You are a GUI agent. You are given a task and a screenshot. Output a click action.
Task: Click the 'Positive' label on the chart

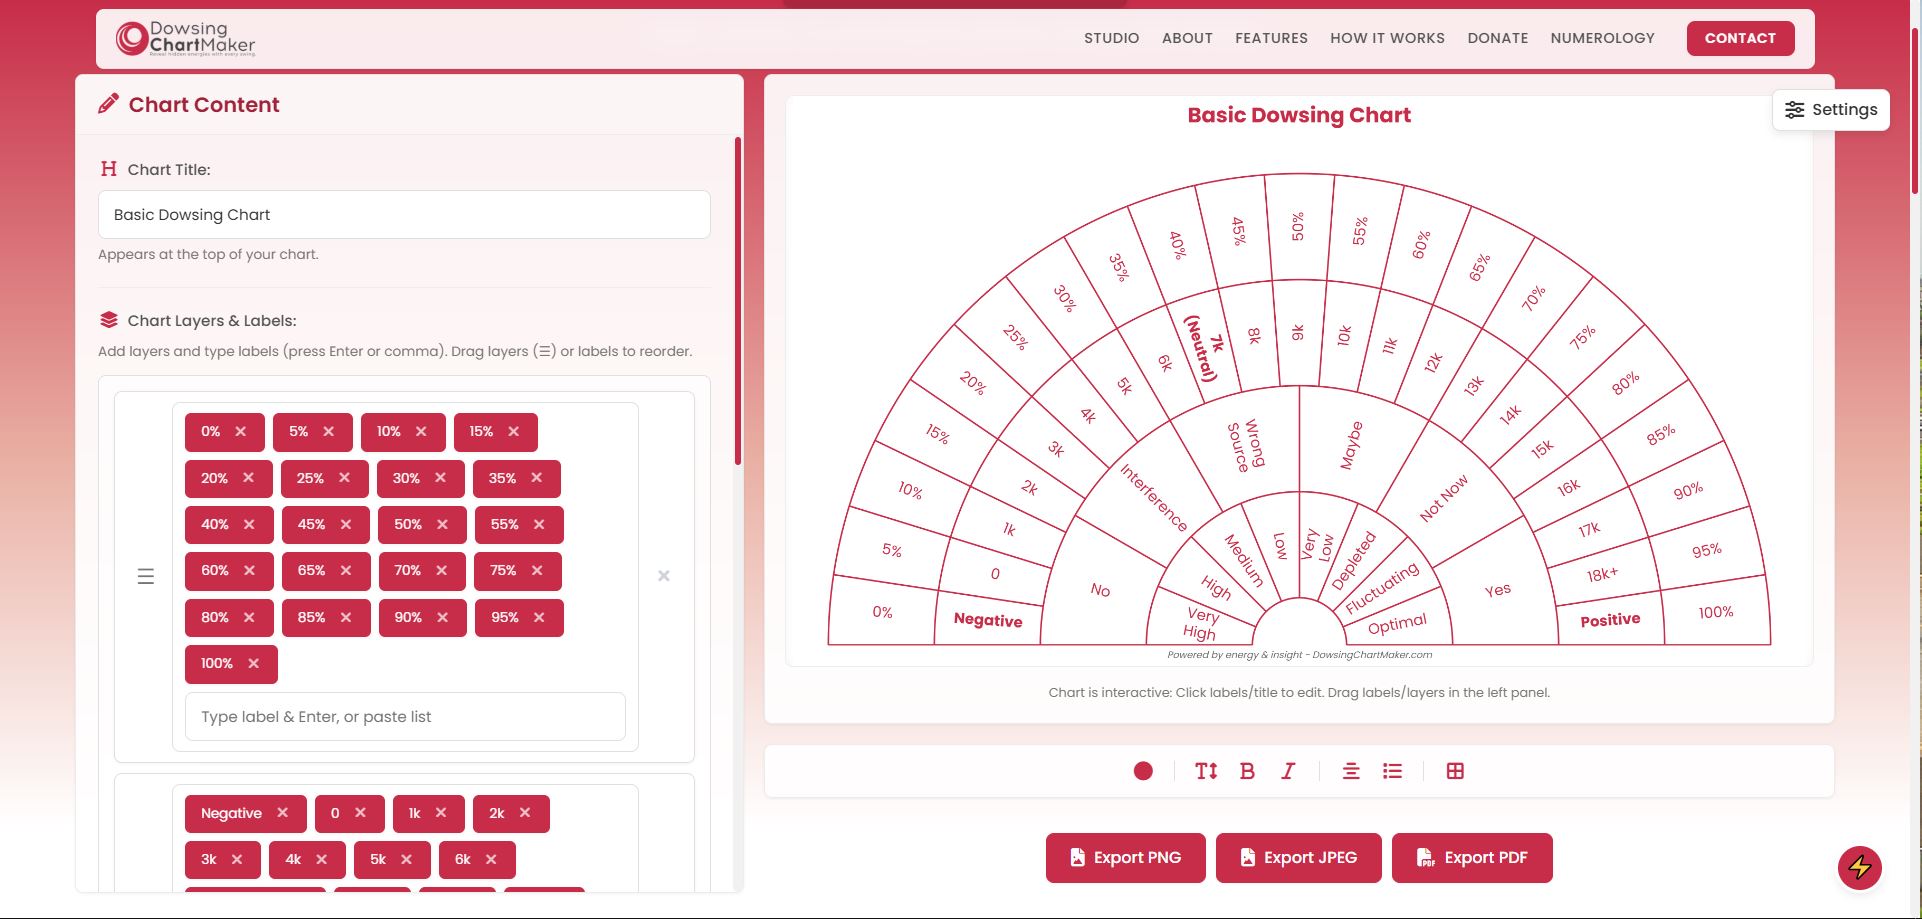(1610, 620)
